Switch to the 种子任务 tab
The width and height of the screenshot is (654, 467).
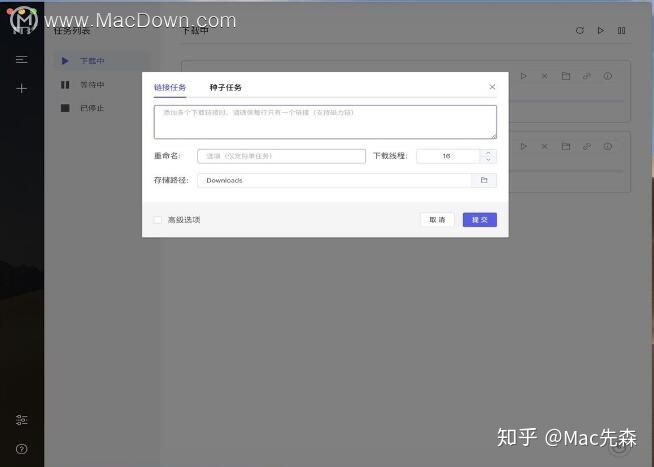[x=226, y=87]
